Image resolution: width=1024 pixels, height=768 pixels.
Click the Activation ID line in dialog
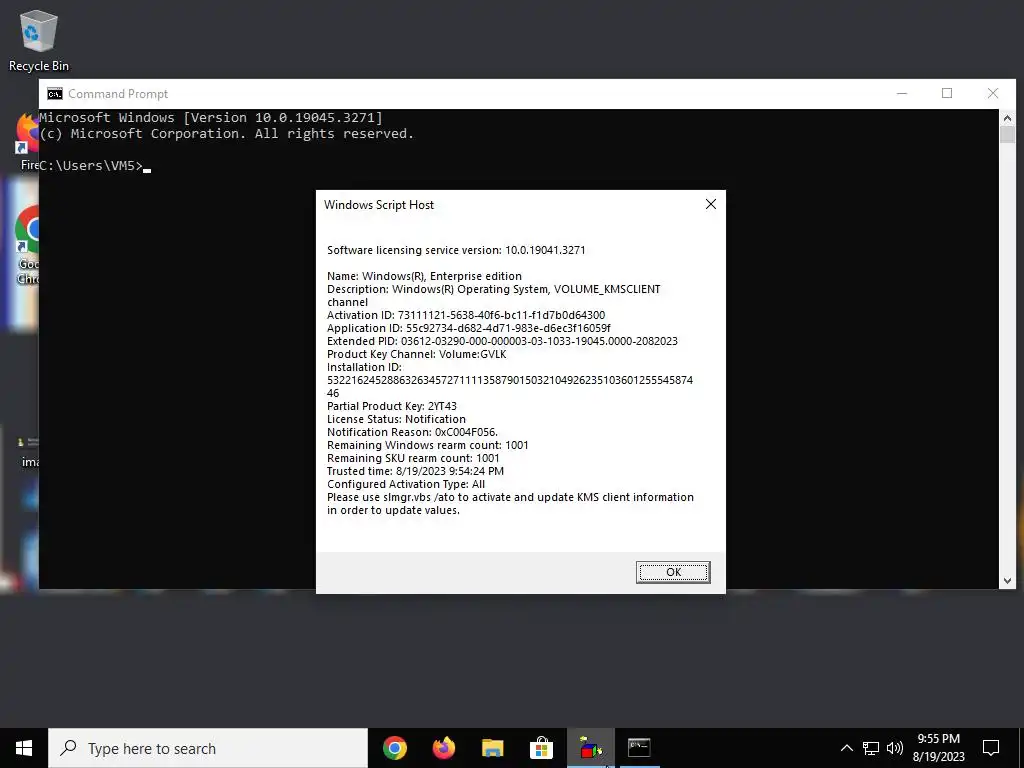pyautogui.click(x=466, y=315)
